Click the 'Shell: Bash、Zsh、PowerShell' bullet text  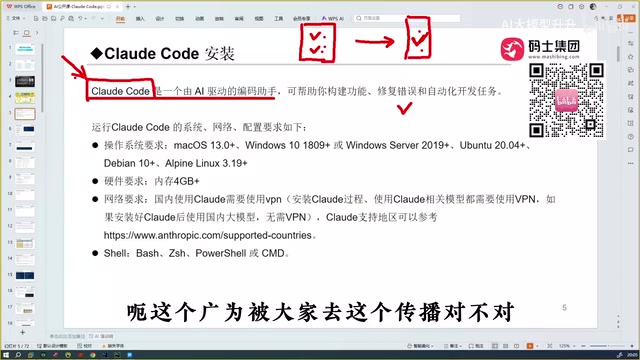click(x=196, y=253)
